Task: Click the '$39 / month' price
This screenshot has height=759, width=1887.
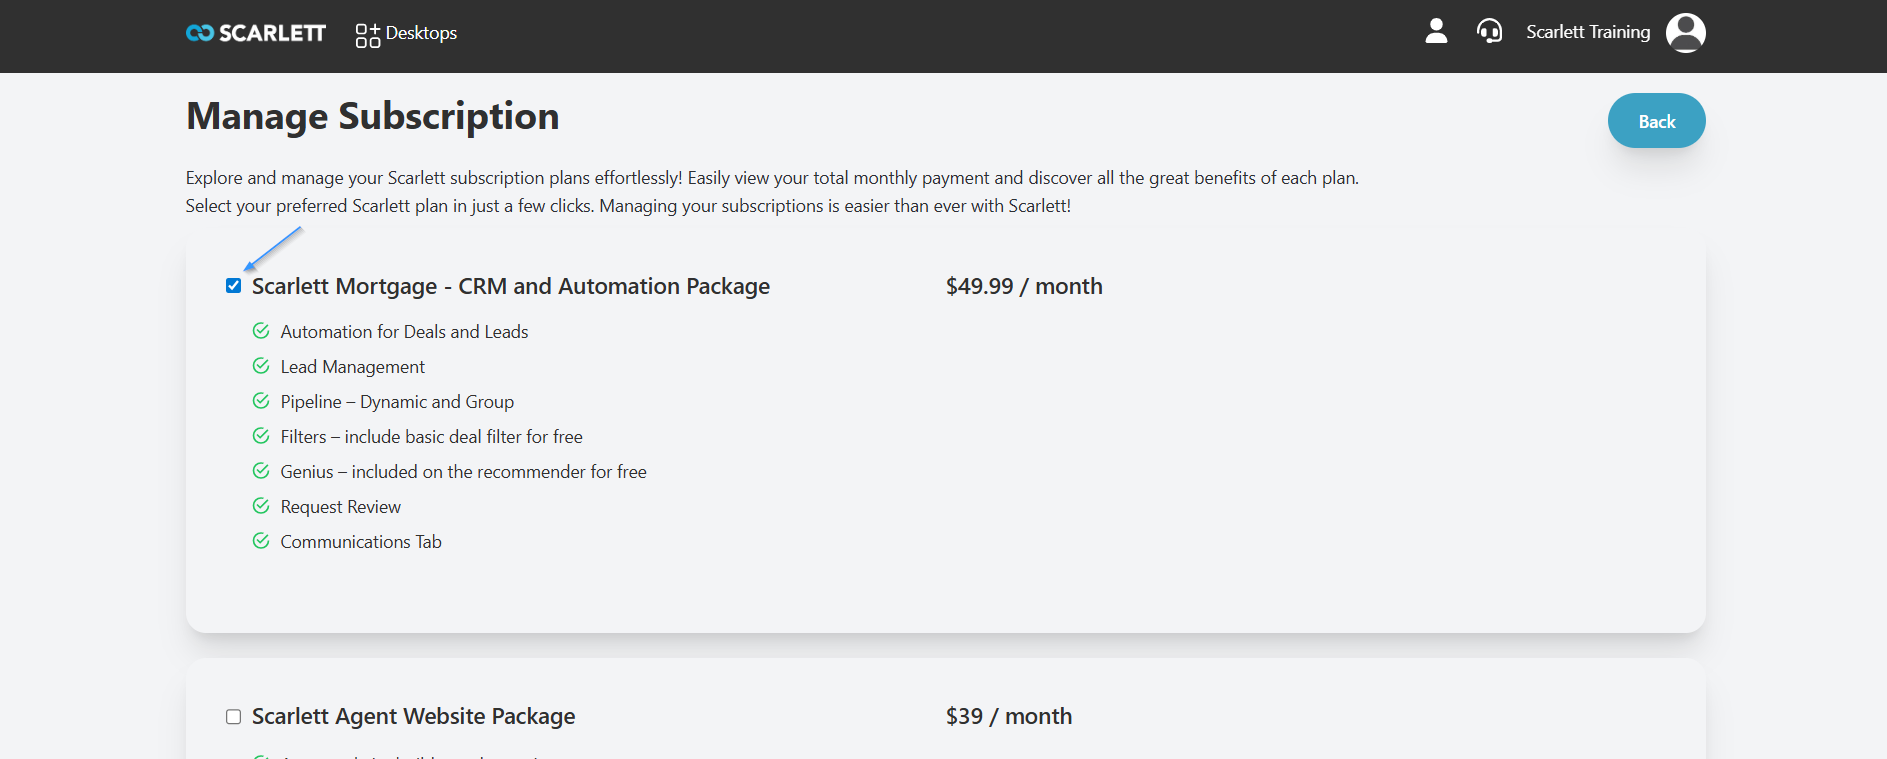Action: pos(1009,716)
